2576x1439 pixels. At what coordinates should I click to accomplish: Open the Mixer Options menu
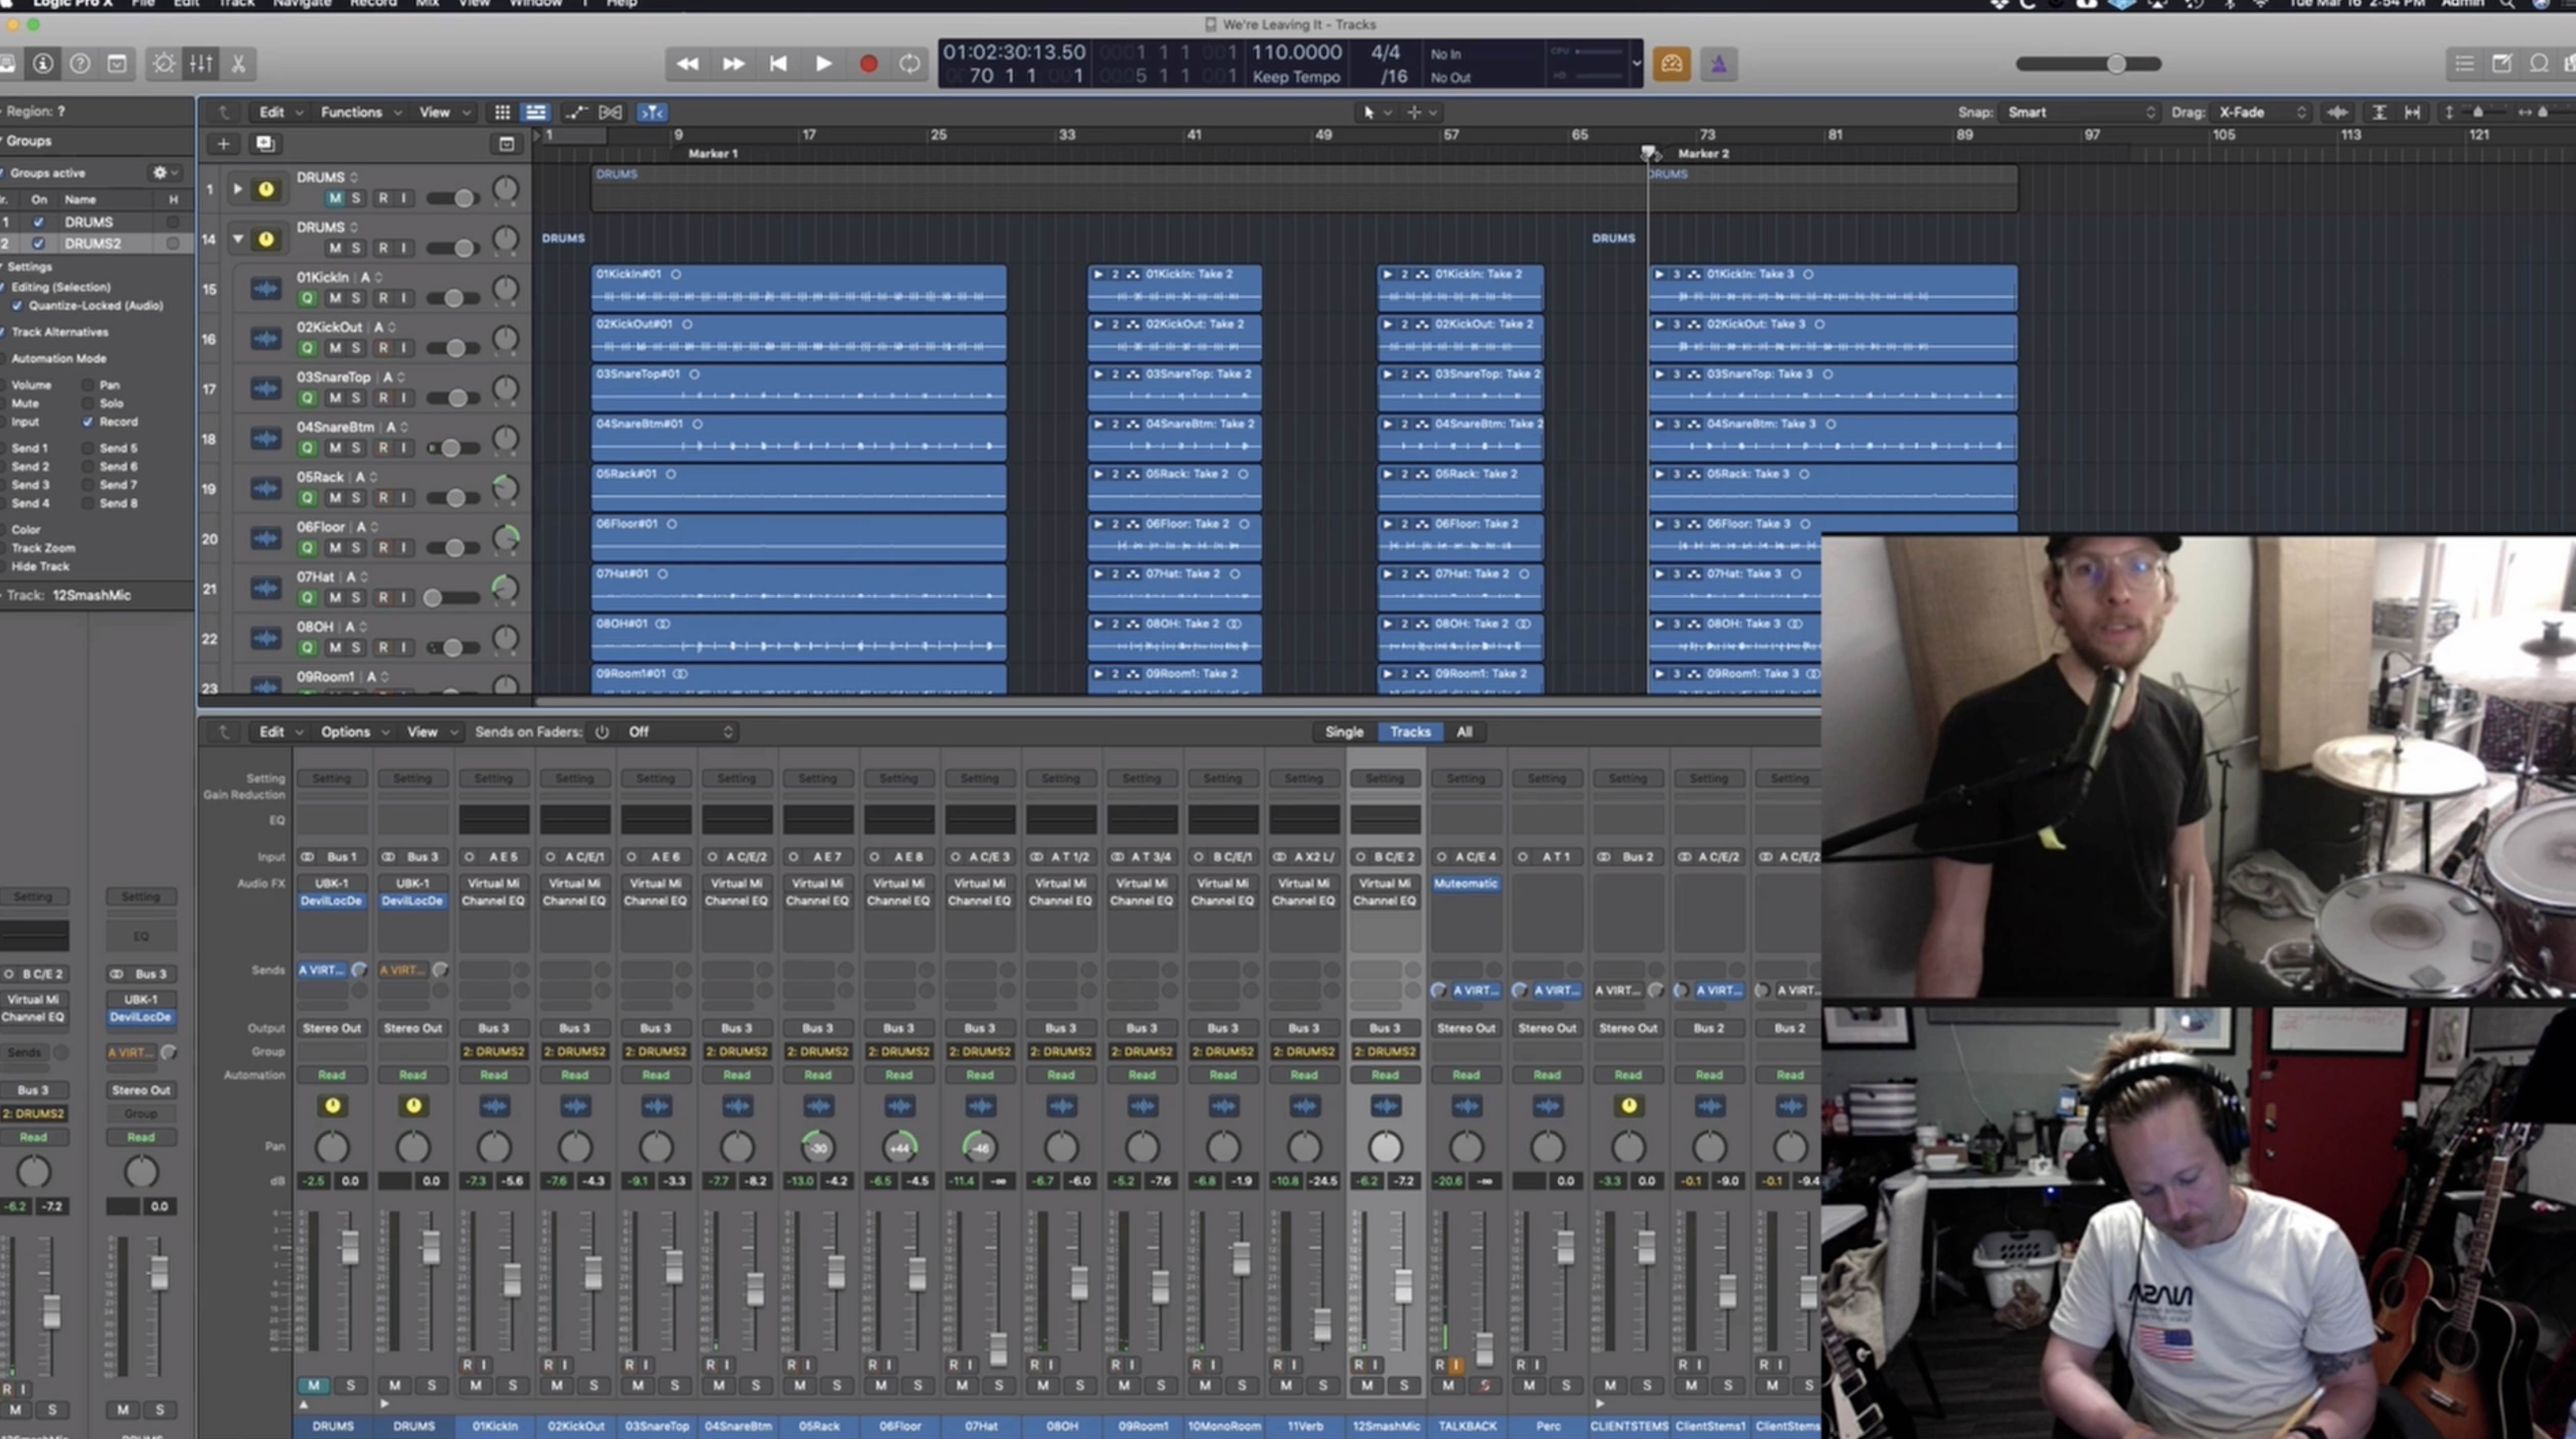(354, 732)
